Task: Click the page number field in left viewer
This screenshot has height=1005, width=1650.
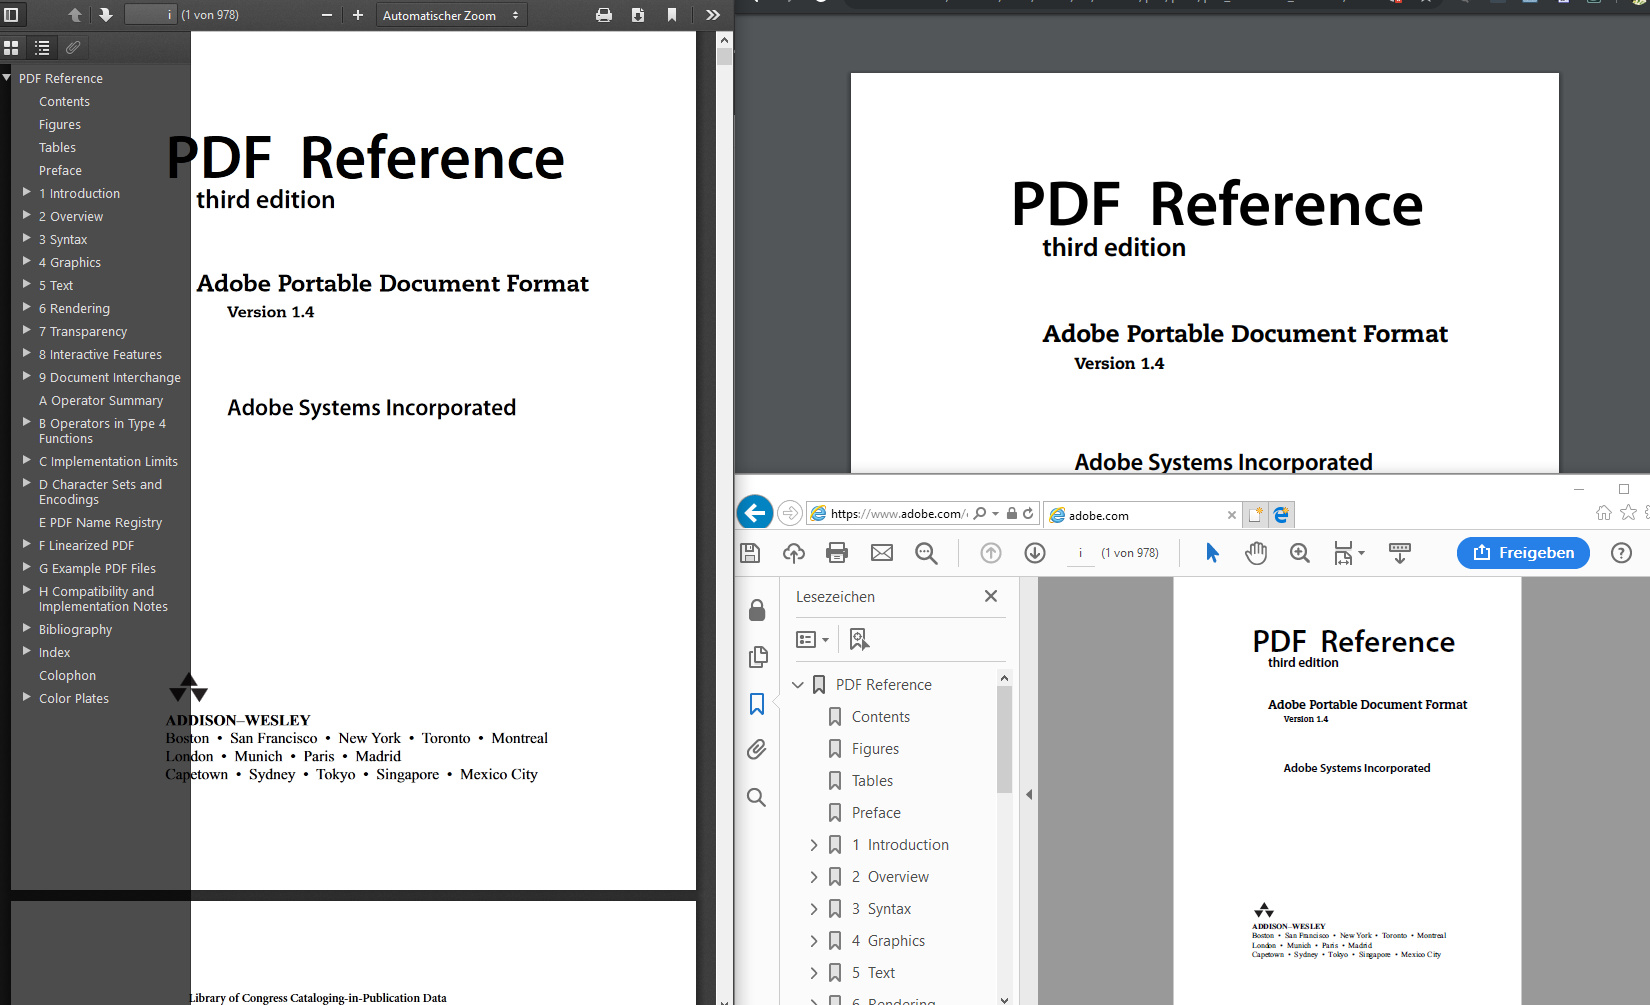Action: (150, 15)
